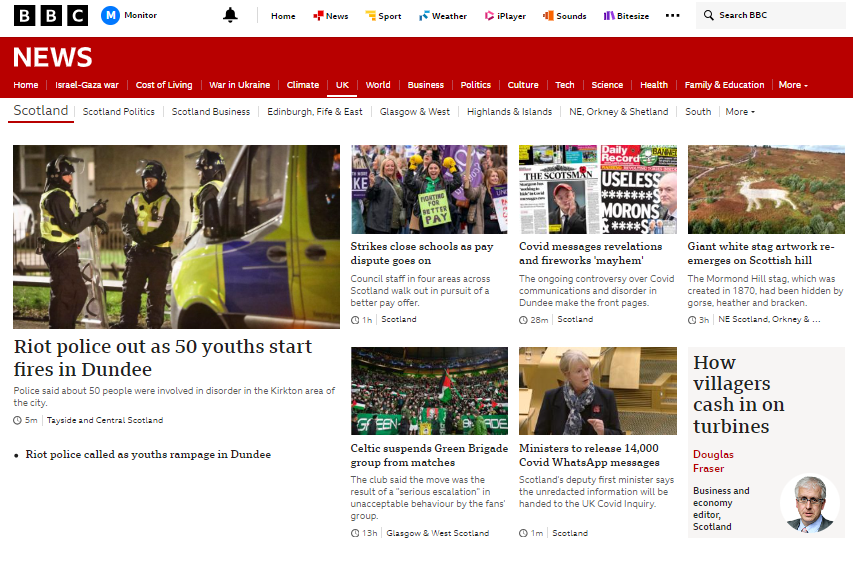Open Science news section
Viewport: 853px width, 561px height.
pyautogui.click(x=607, y=85)
